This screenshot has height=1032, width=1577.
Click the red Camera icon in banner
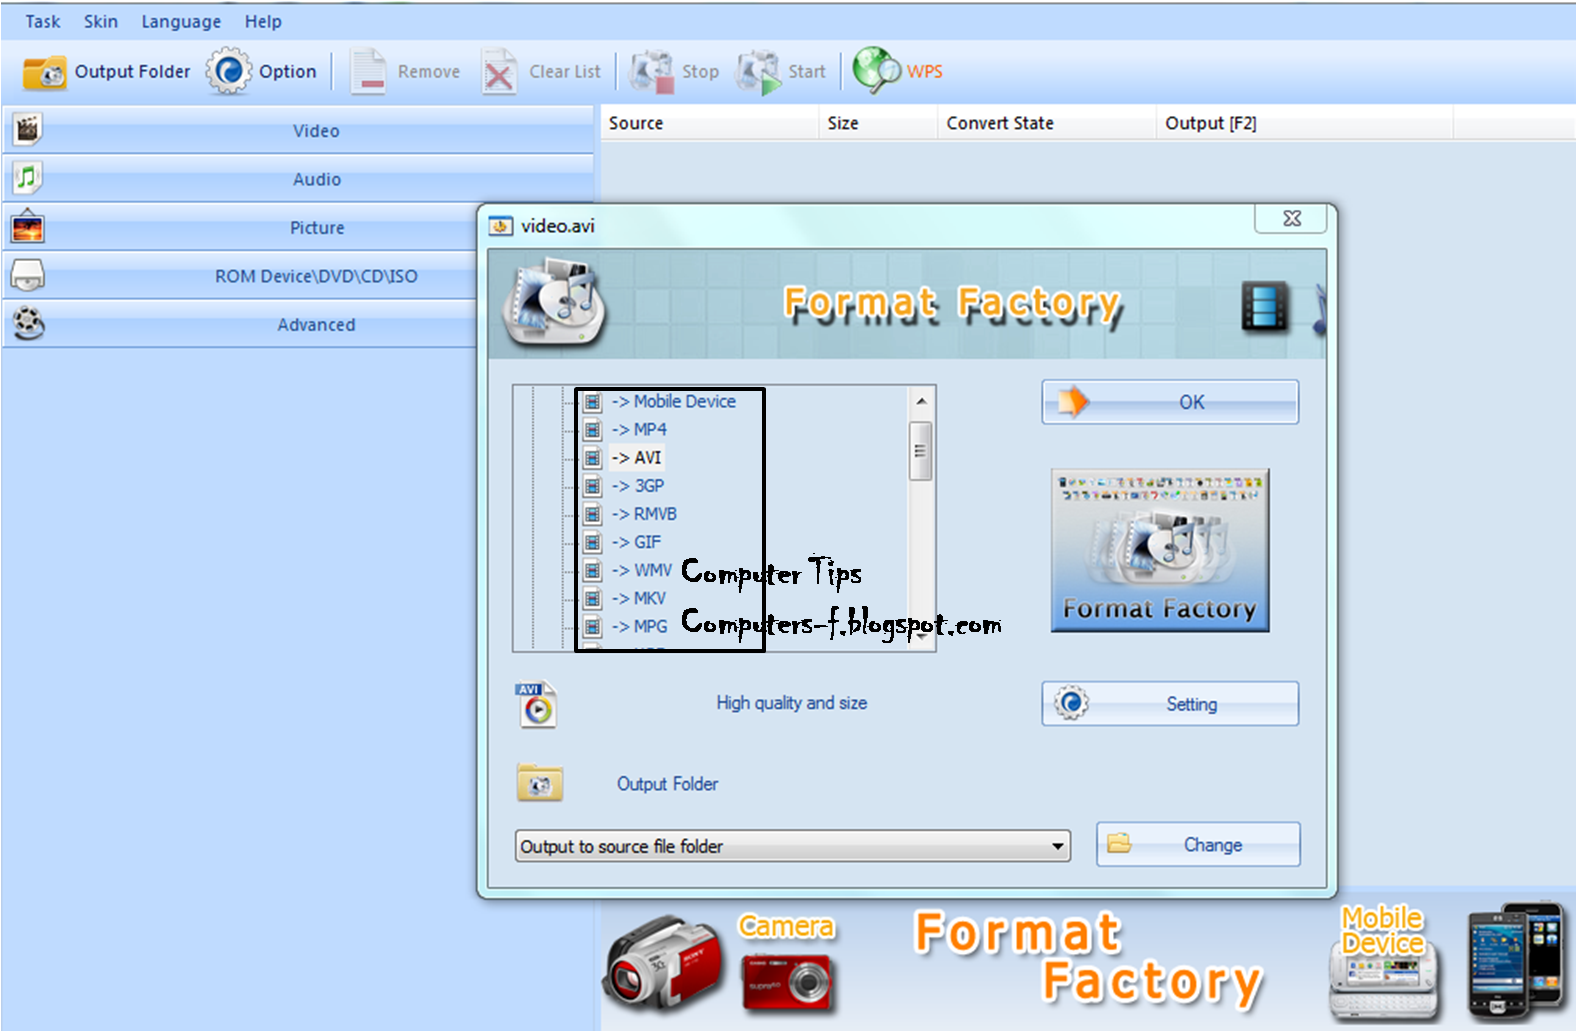pyautogui.click(x=786, y=982)
